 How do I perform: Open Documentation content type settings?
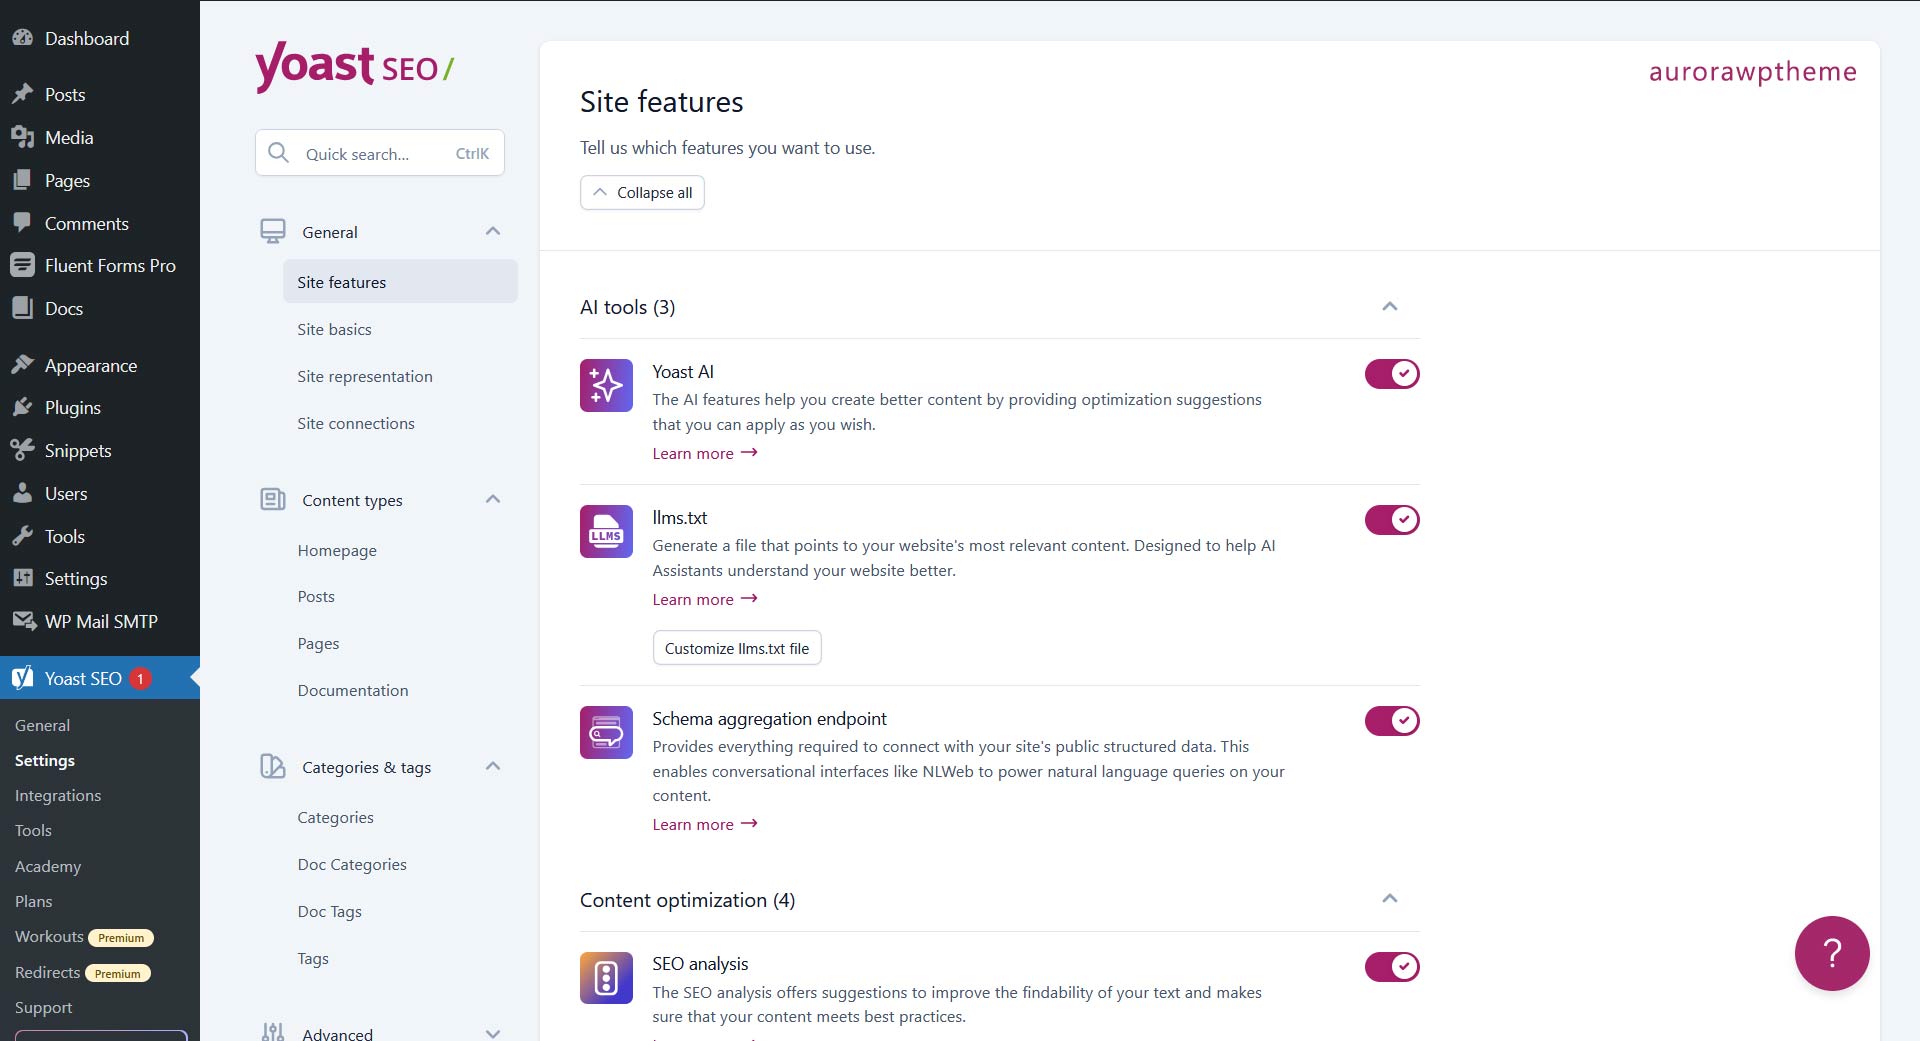tap(353, 690)
